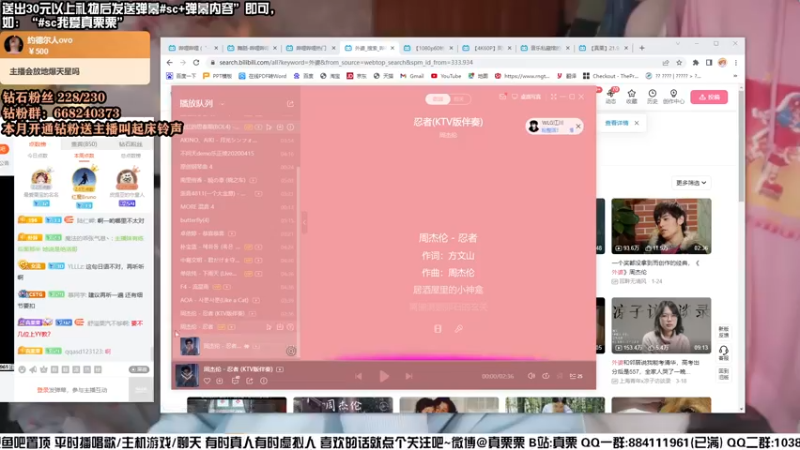Viewport: 800px width, 450px height.
Task: Skip to the previous track
Action: click(x=359, y=376)
